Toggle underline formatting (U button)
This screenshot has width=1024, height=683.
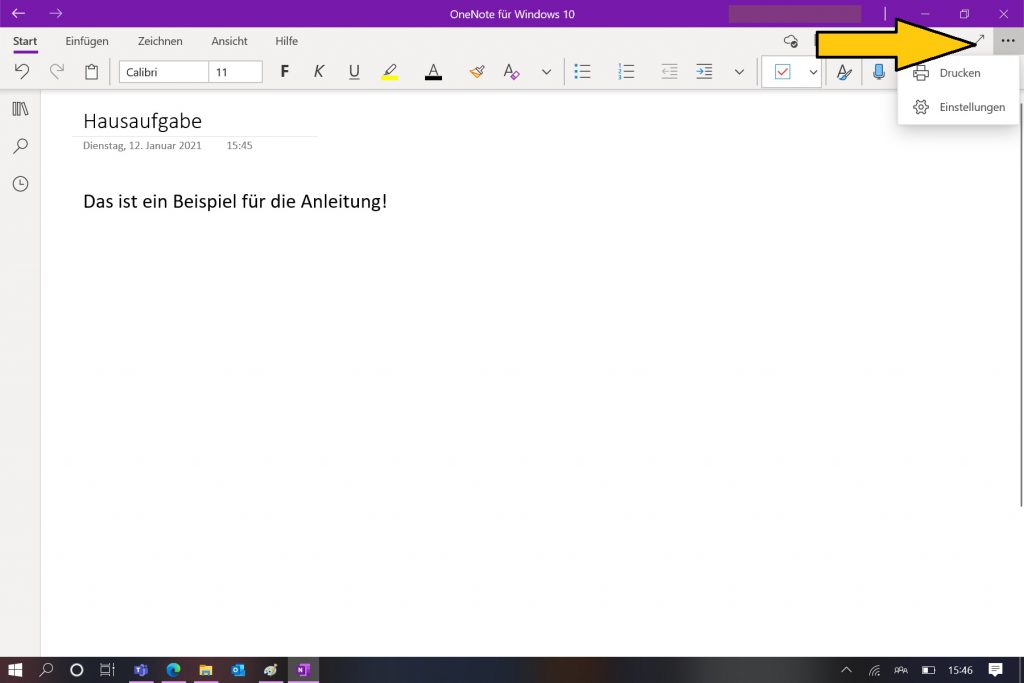[354, 72]
